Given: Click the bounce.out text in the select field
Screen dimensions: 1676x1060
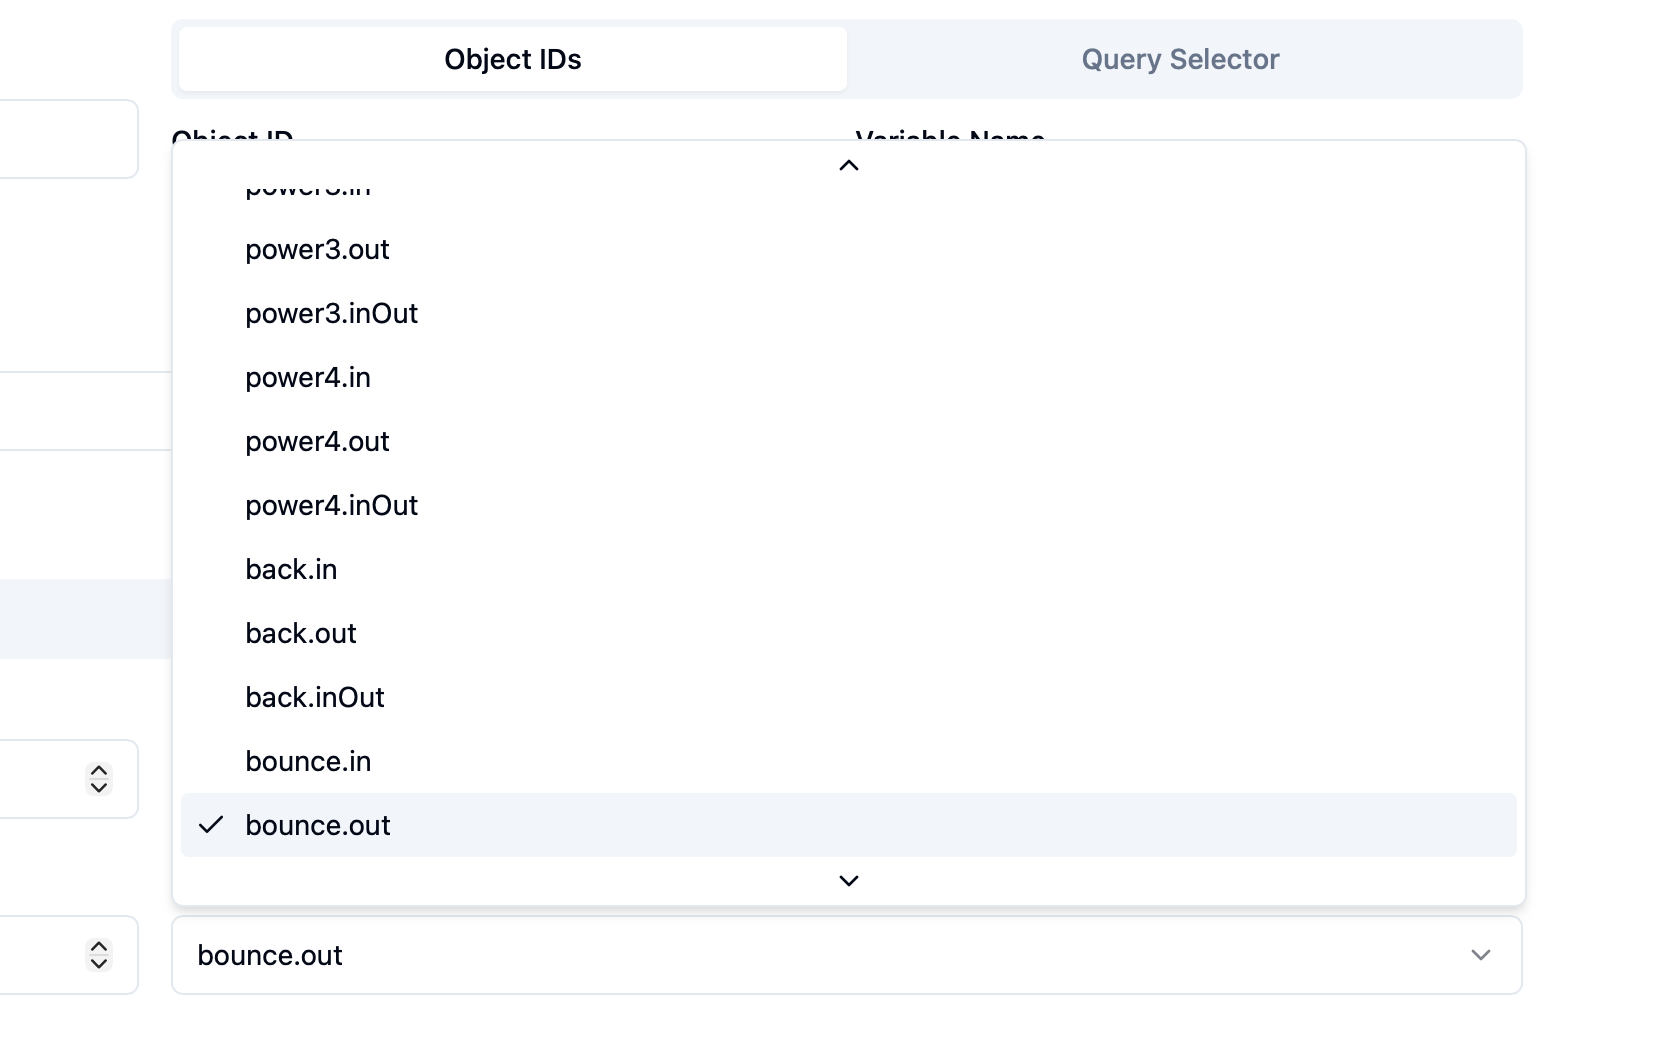Looking at the screenshot, I should pyautogui.click(x=269, y=955).
